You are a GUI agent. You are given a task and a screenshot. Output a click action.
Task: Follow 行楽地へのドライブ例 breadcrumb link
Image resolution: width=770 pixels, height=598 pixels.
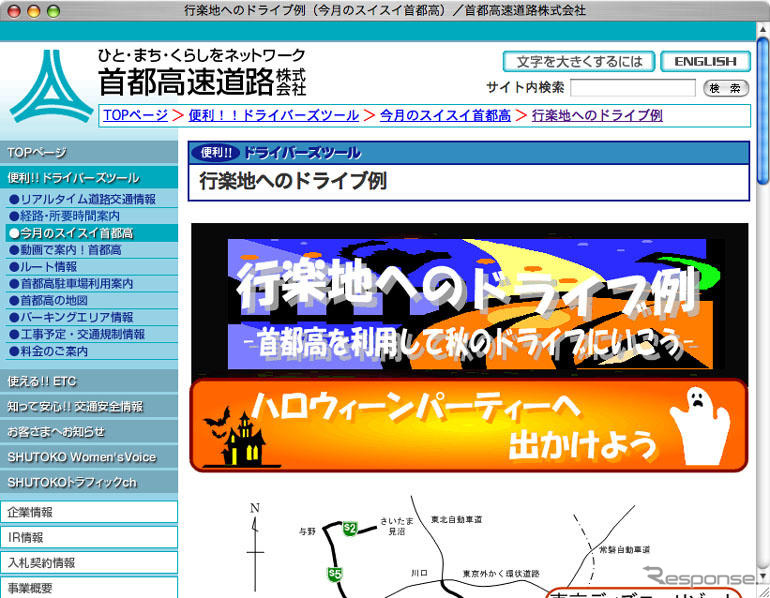point(597,115)
